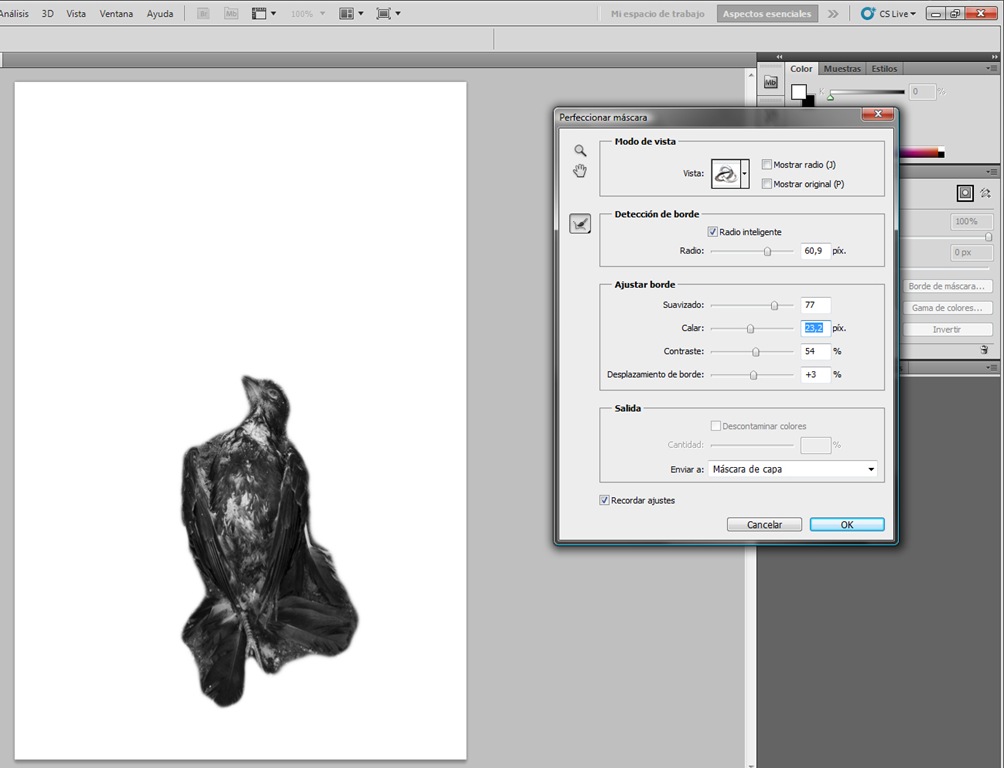
Task: Open the Vista preview mode dropdown
Action: pyautogui.click(x=745, y=174)
